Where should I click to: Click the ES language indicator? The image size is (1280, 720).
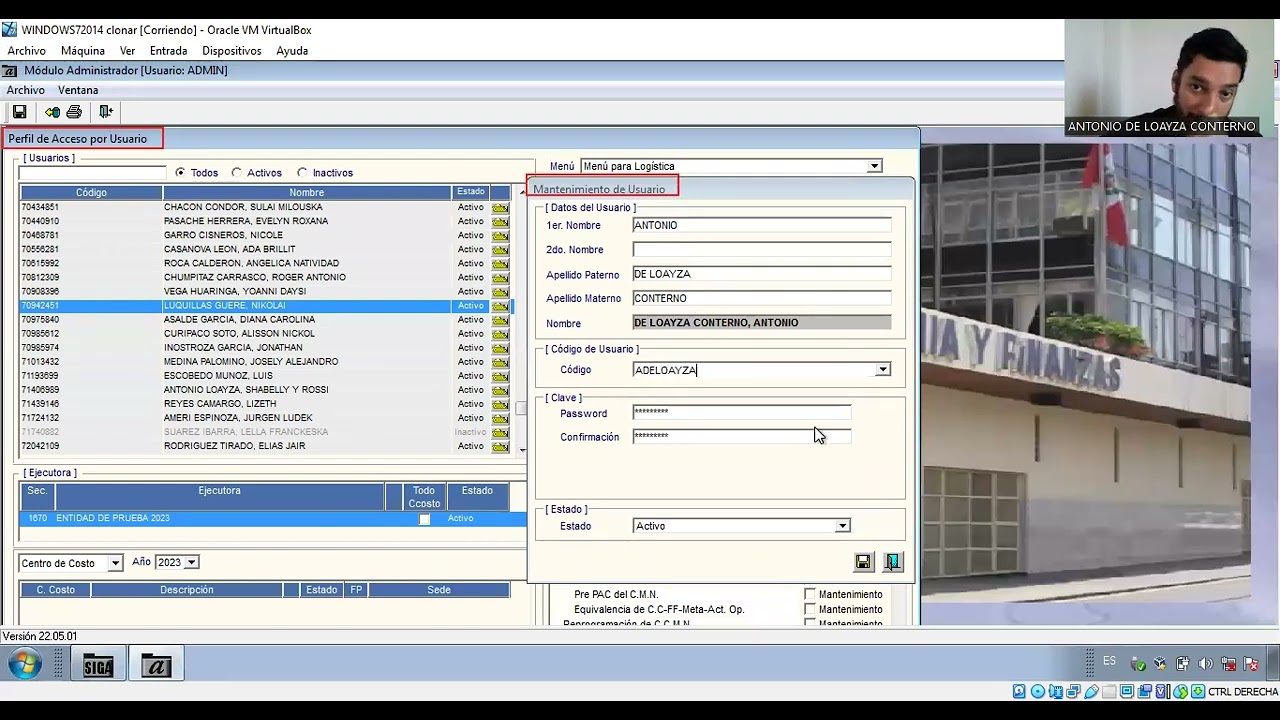(x=1109, y=661)
